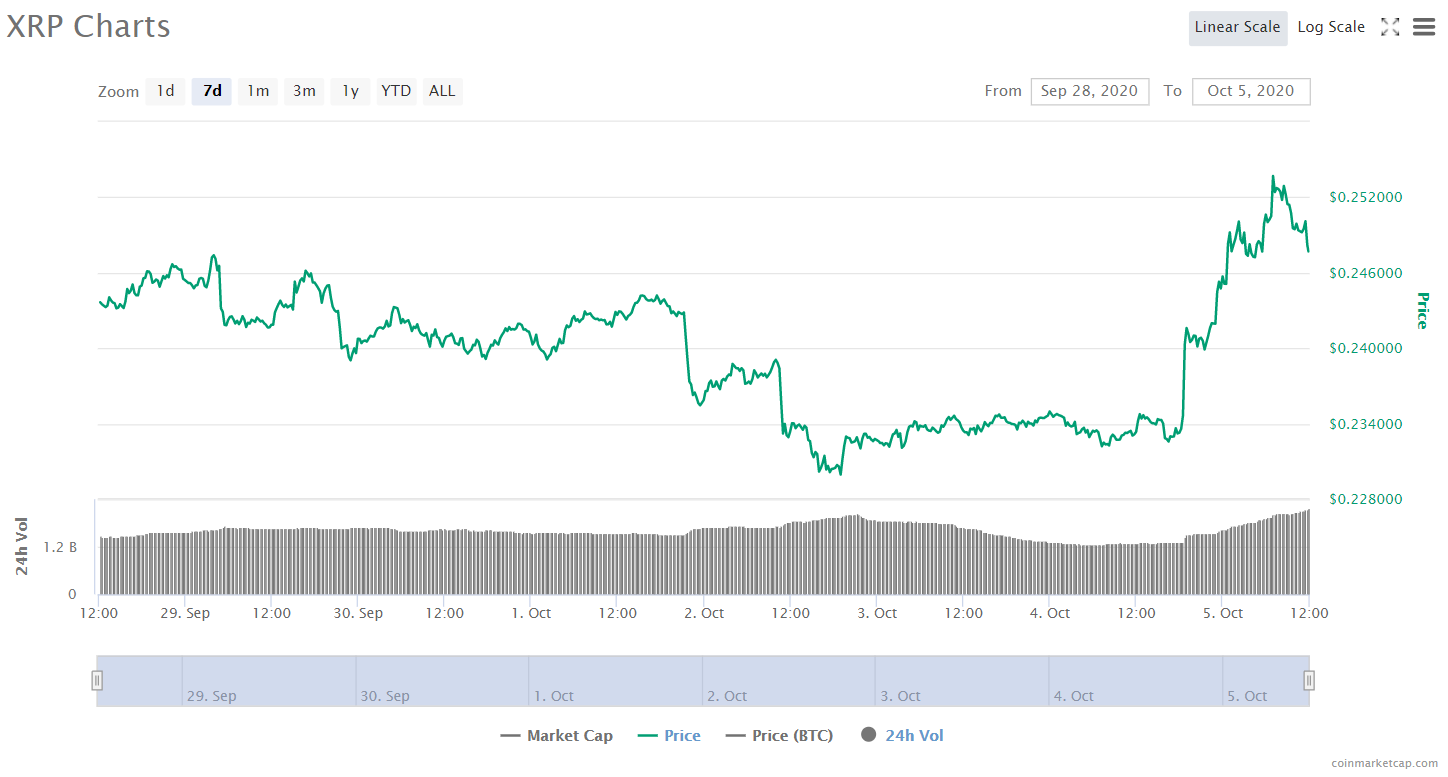Click the 1. Oct x-axis label
The height and width of the screenshot is (777, 1448).
[x=530, y=613]
